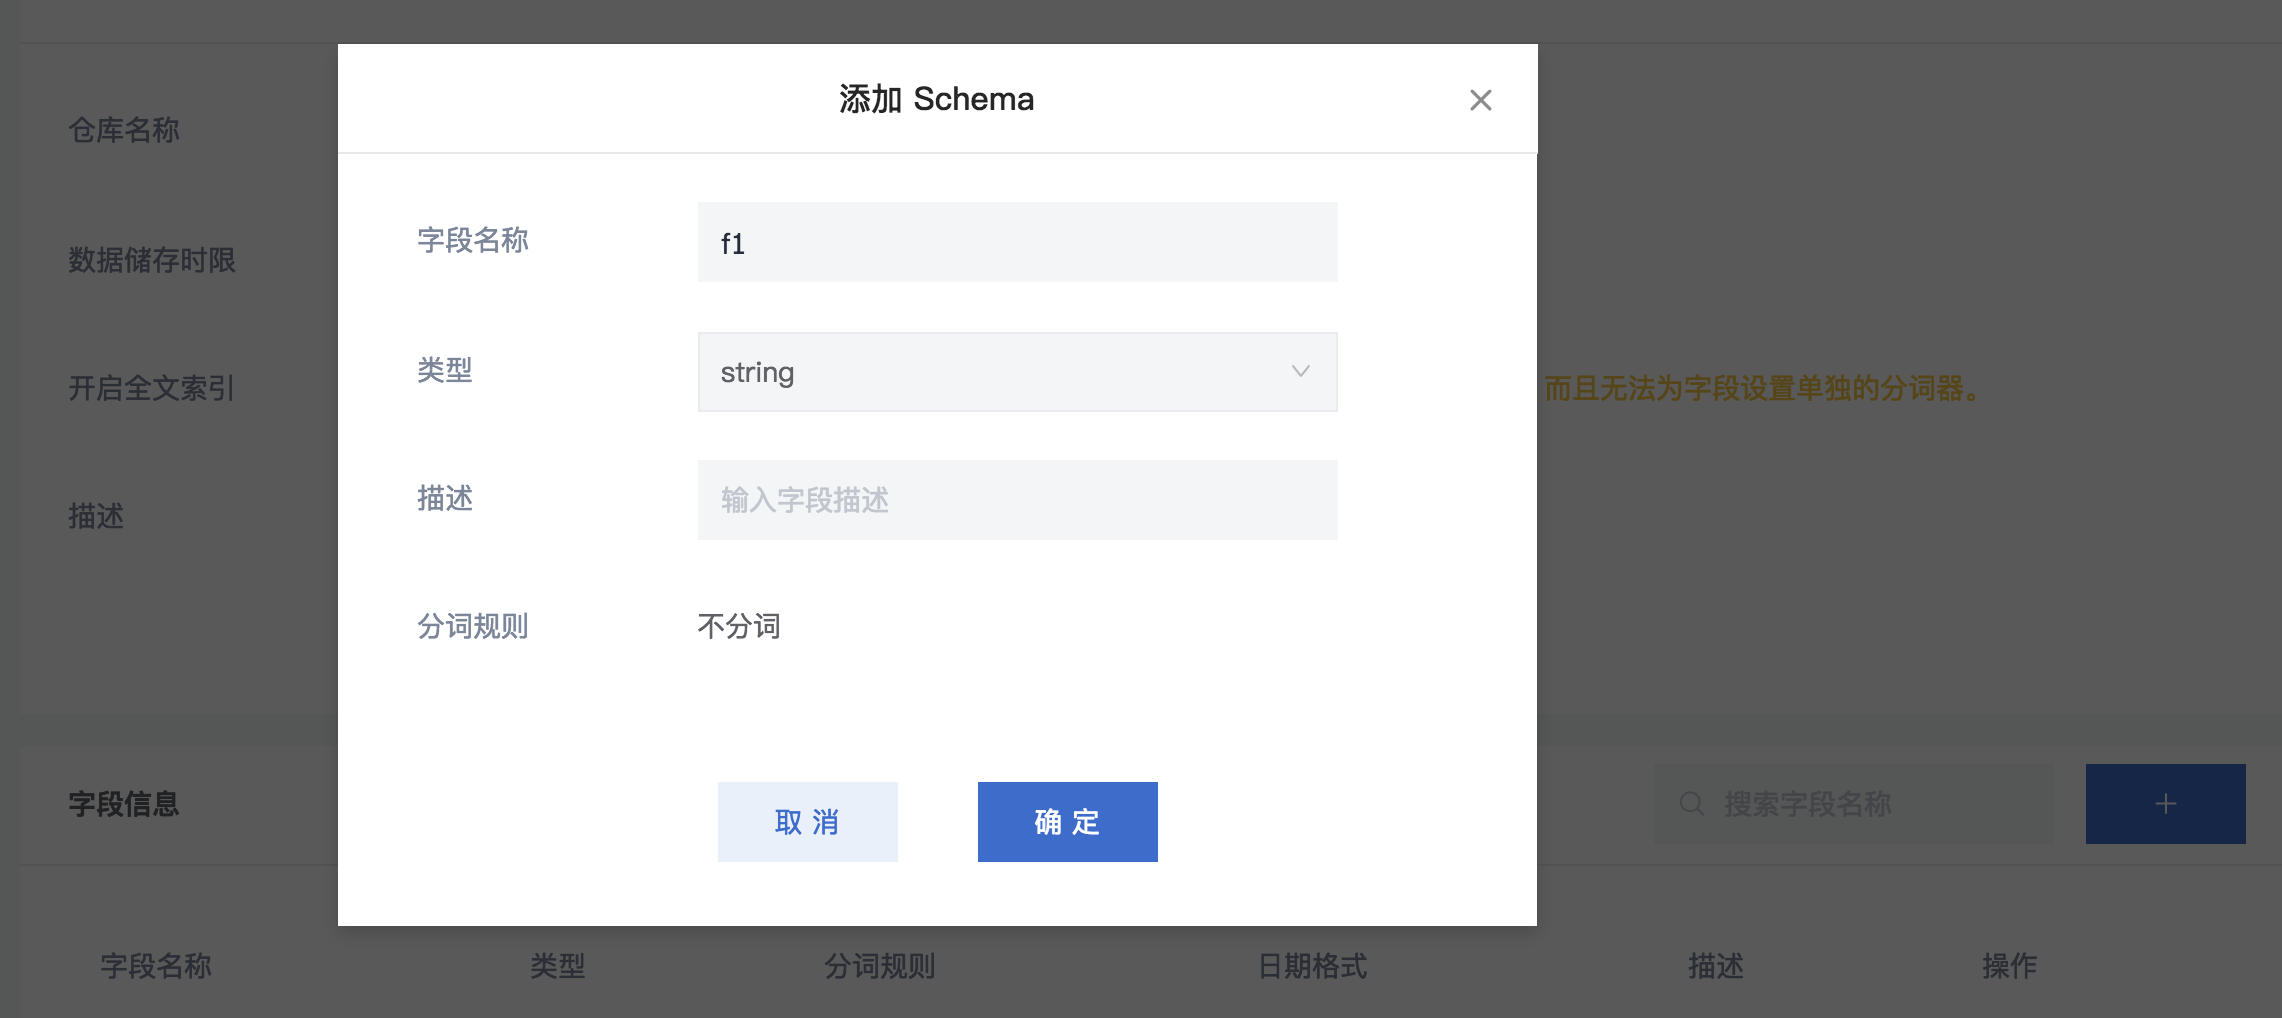
Task: Select the 字段名称 table column header
Action: tap(156, 966)
